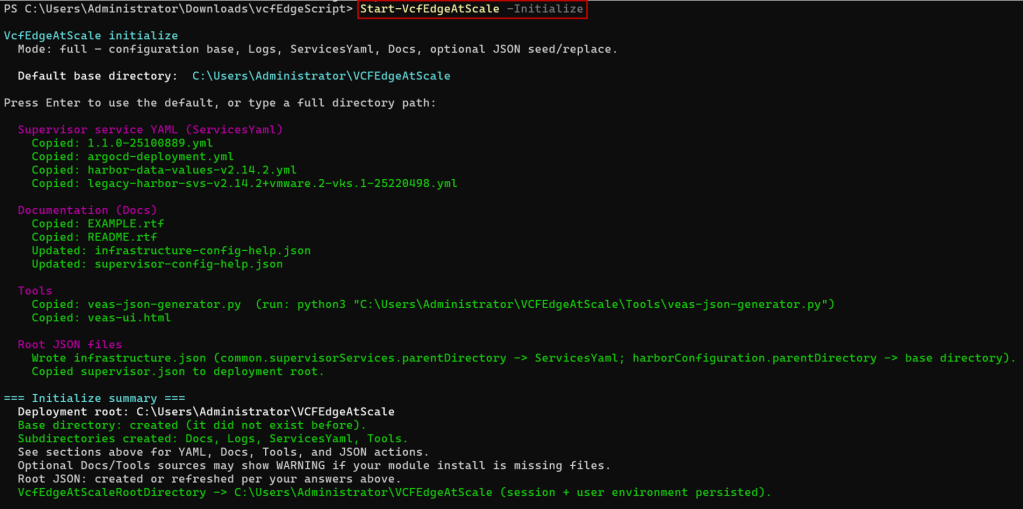Click the PowerShell prompt path vcfEdgeScript
Image resolution: width=1023 pixels, height=509 pixels.
(177, 9)
